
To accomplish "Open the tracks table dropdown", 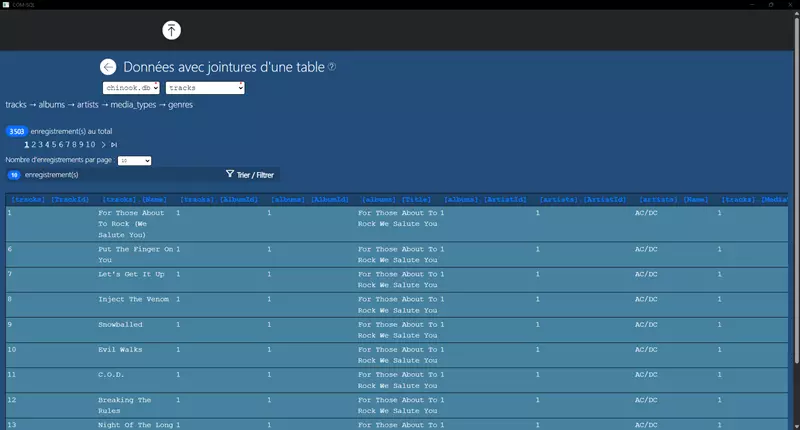I will 205,88.
